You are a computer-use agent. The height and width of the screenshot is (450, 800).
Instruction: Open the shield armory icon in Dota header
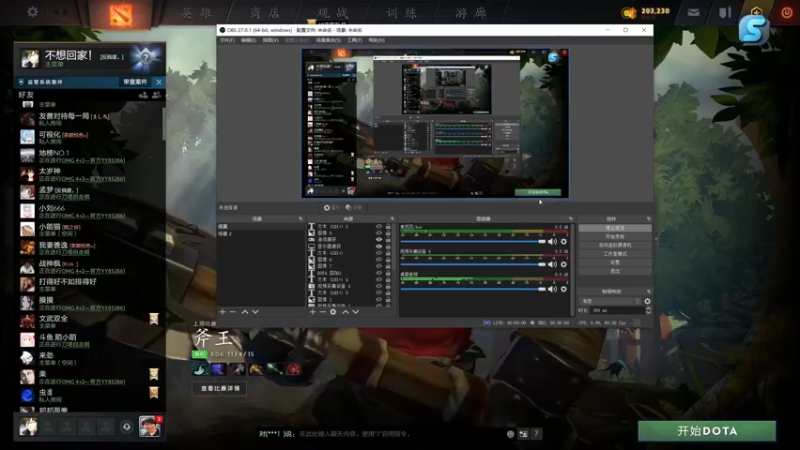tap(725, 12)
